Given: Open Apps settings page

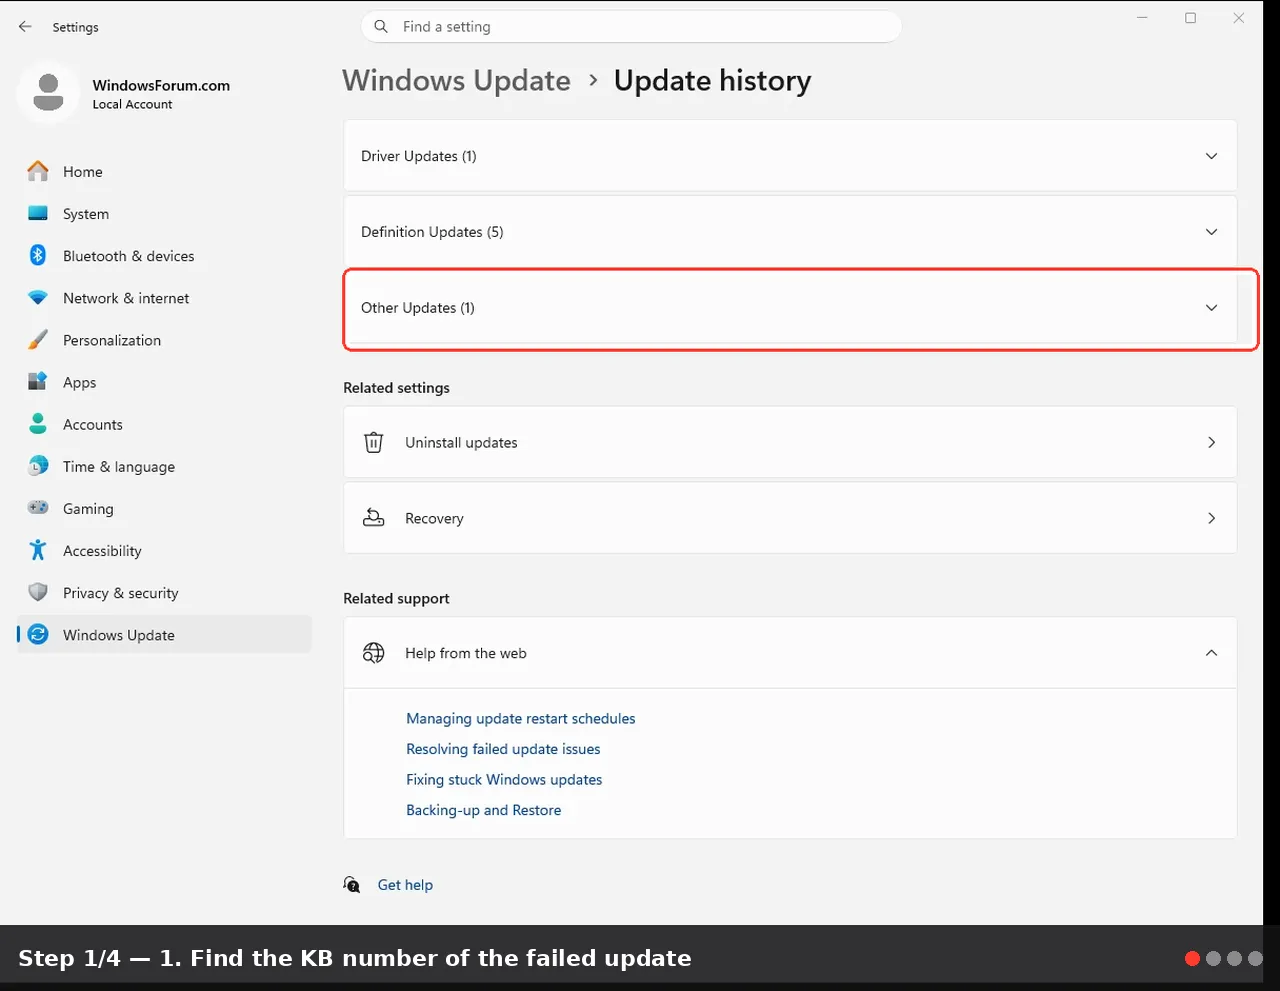Looking at the screenshot, I should pyautogui.click(x=164, y=382).
